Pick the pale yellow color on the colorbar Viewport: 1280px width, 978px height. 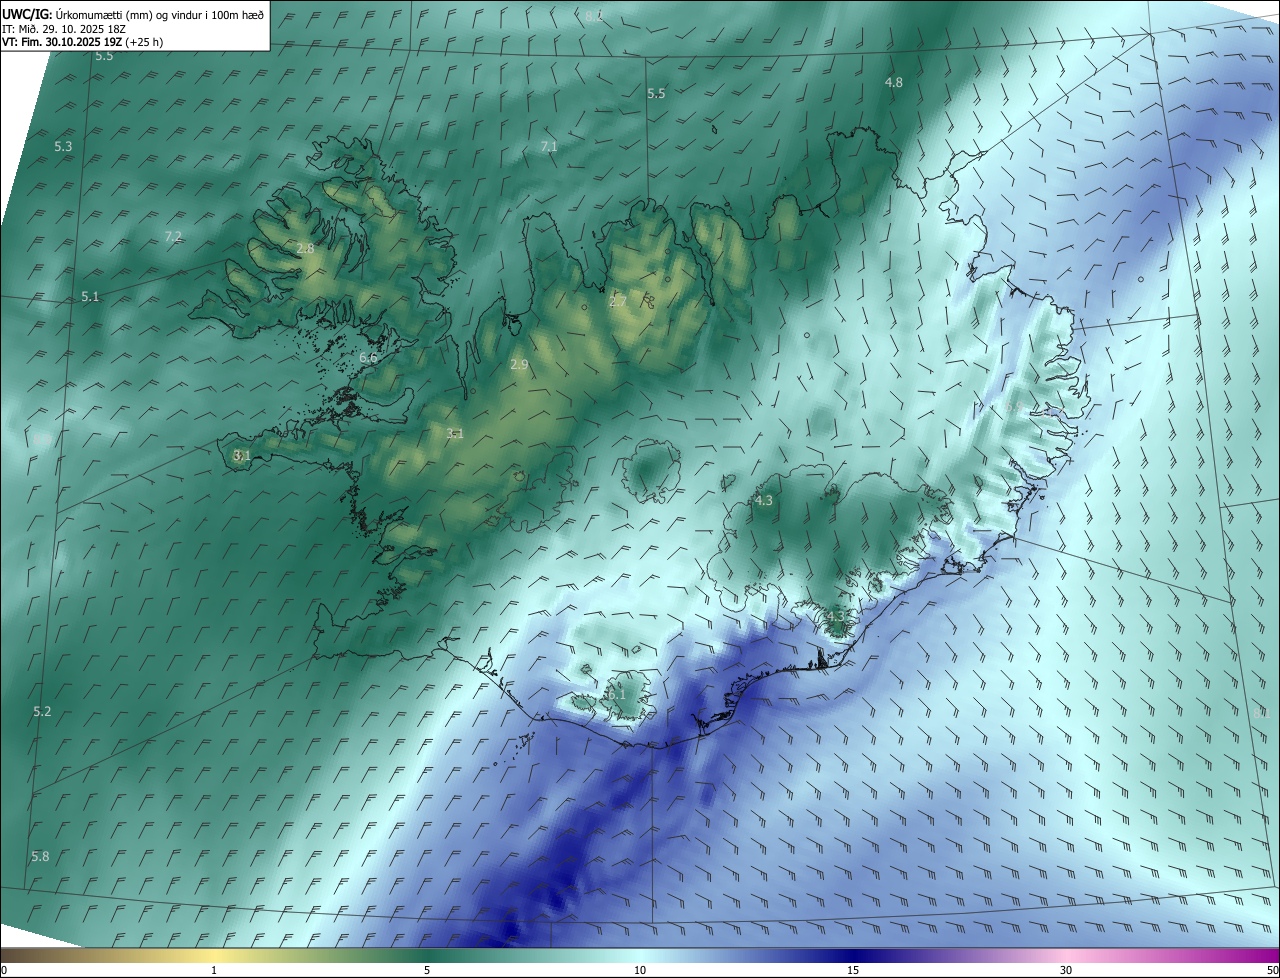(x=214, y=955)
